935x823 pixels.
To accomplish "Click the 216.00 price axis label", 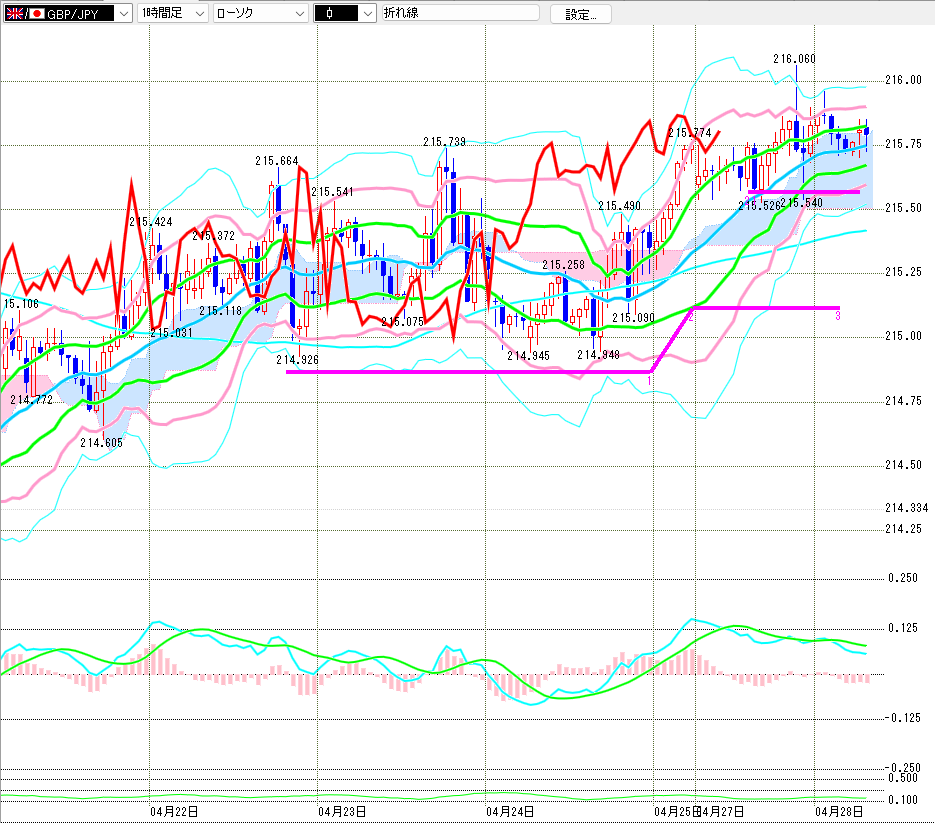I will point(903,80).
